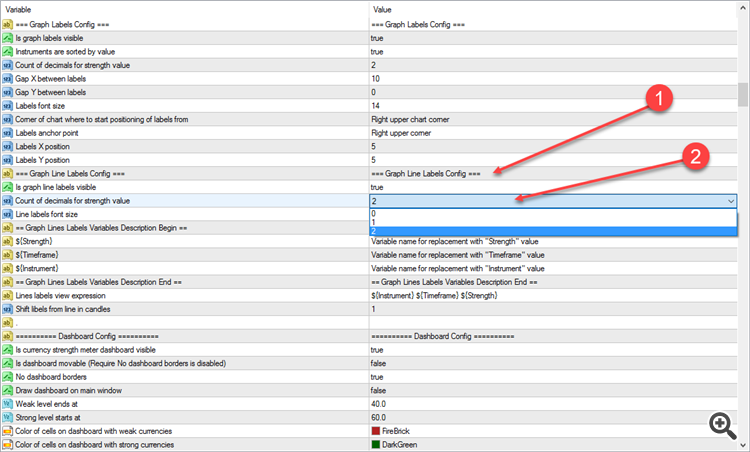Image resolution: width=750 pixels, height=452 pixels.
Task: Click the boolean icon beside 'Is graph line labels visible'
Action: (x=7, y=187)
